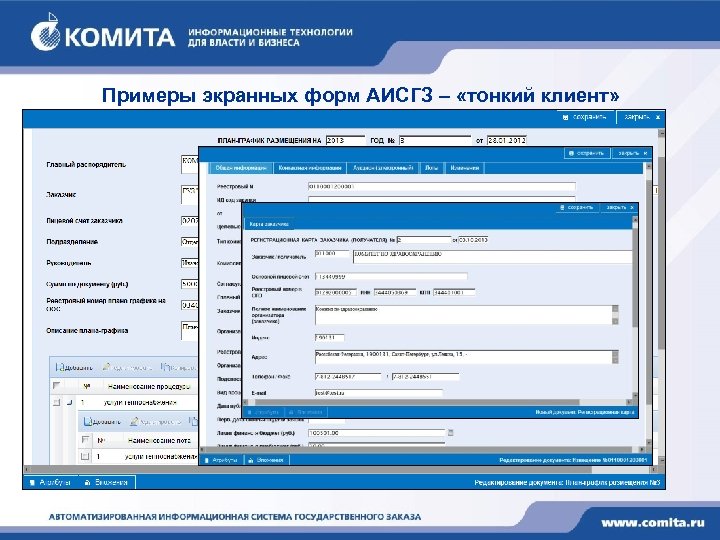Click plan-schedule number field № 3
Image resolution: width=720 pixels, height=540 pixels.
click(435, 141)
